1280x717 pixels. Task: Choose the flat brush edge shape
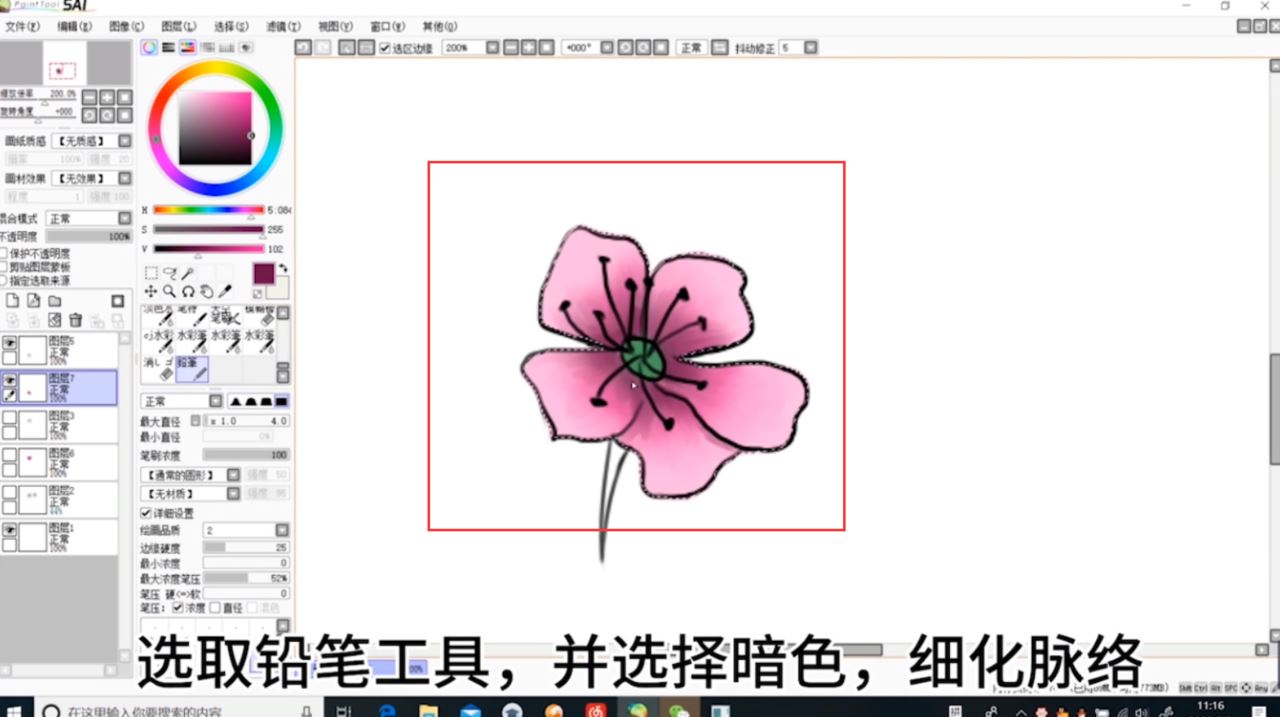[282, 401]
